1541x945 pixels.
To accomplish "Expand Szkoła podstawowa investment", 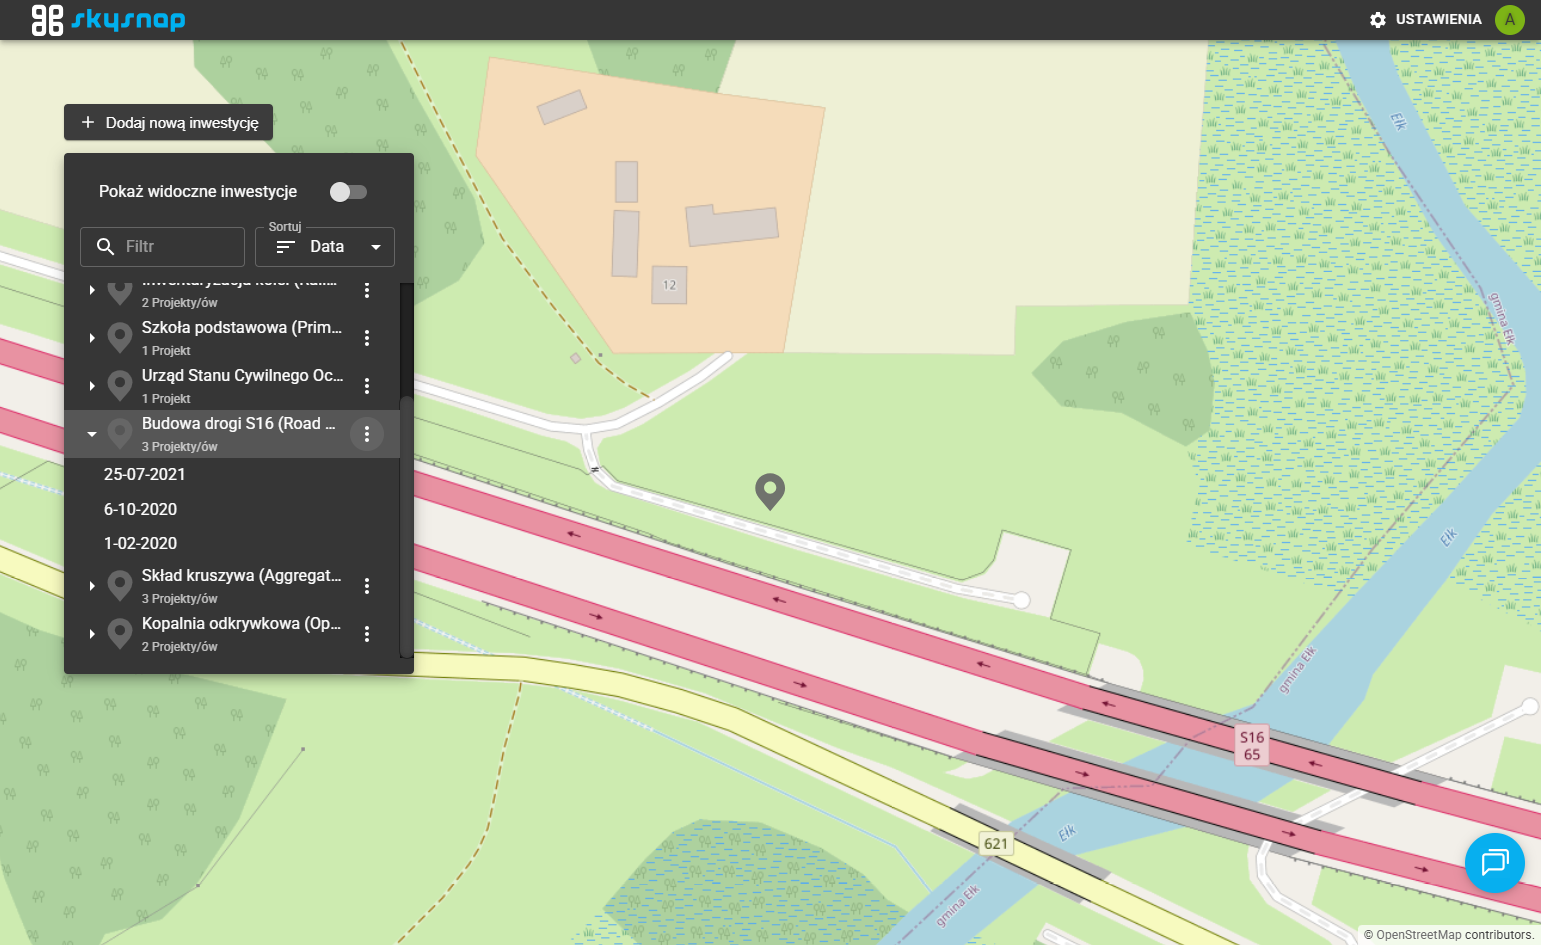I will point(92,338).
